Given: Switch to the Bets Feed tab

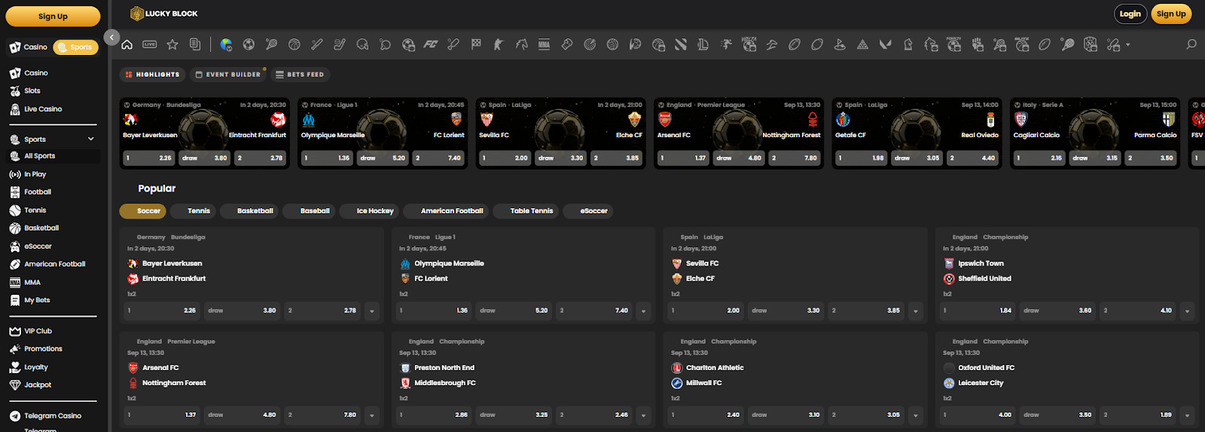Looking at the screenshot, I should point(299,74).
